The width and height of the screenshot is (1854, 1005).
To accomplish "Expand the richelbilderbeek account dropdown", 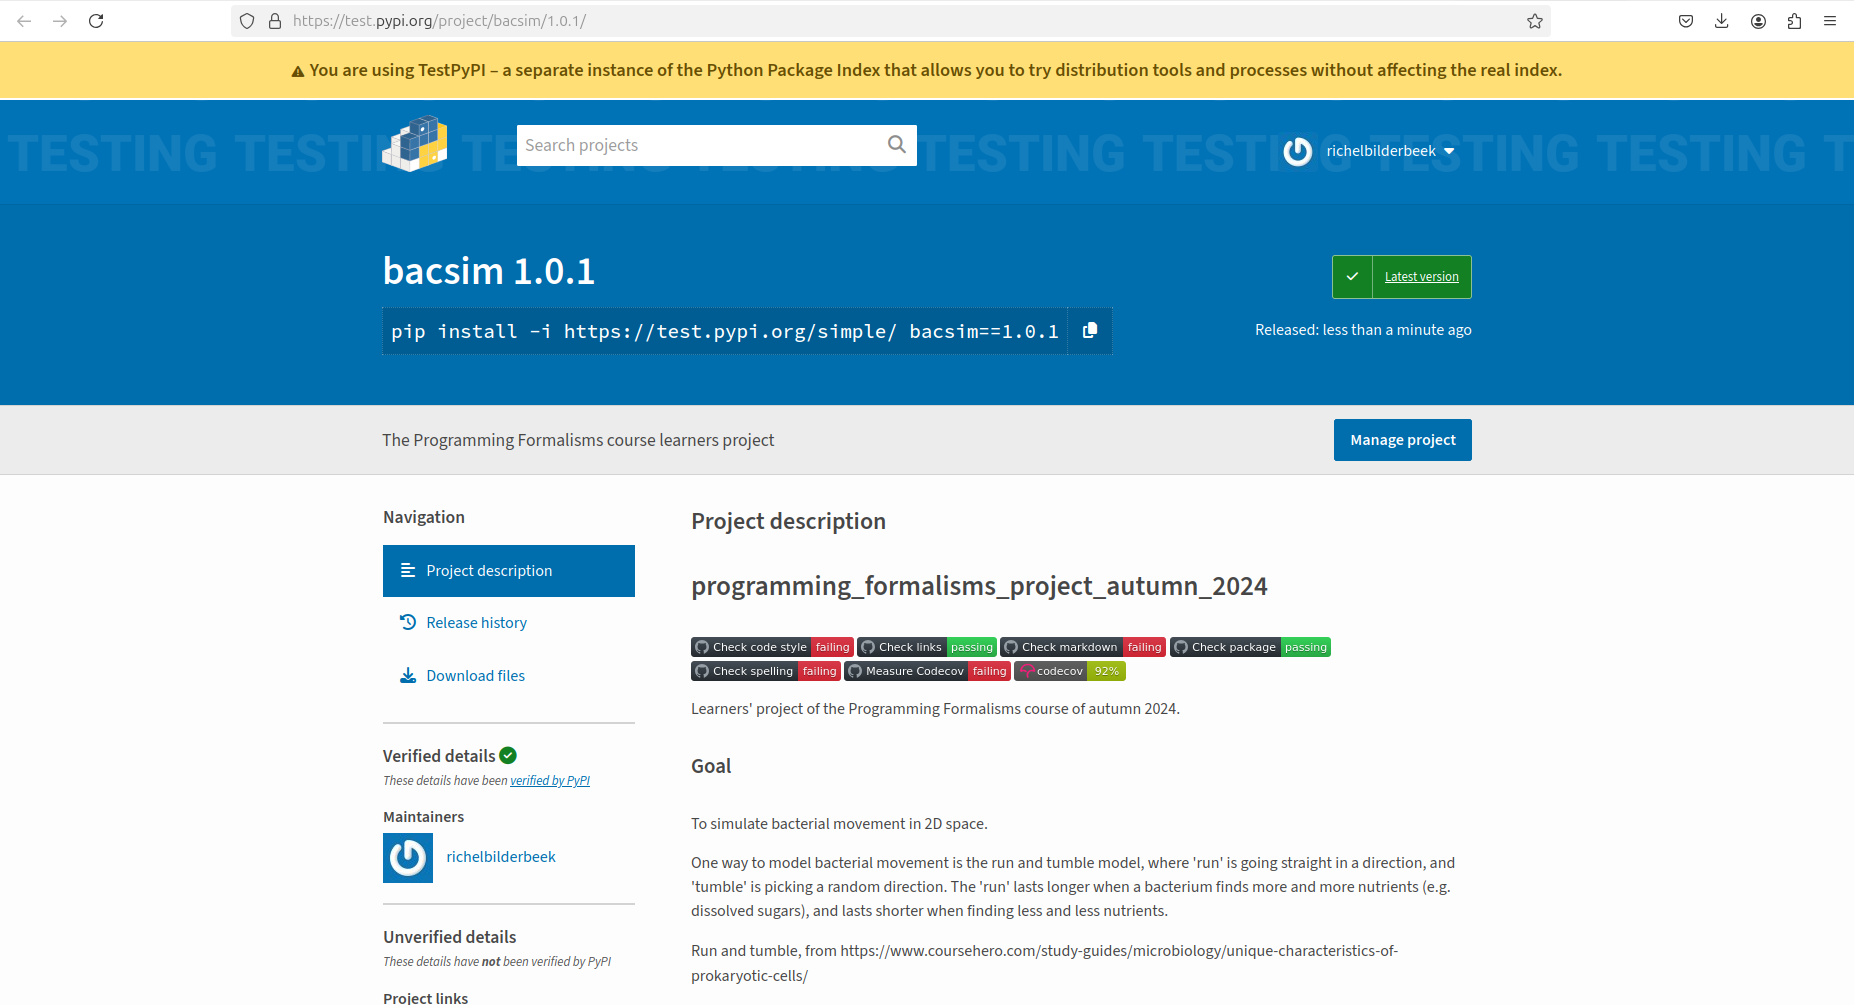I will click(1450, 151).
